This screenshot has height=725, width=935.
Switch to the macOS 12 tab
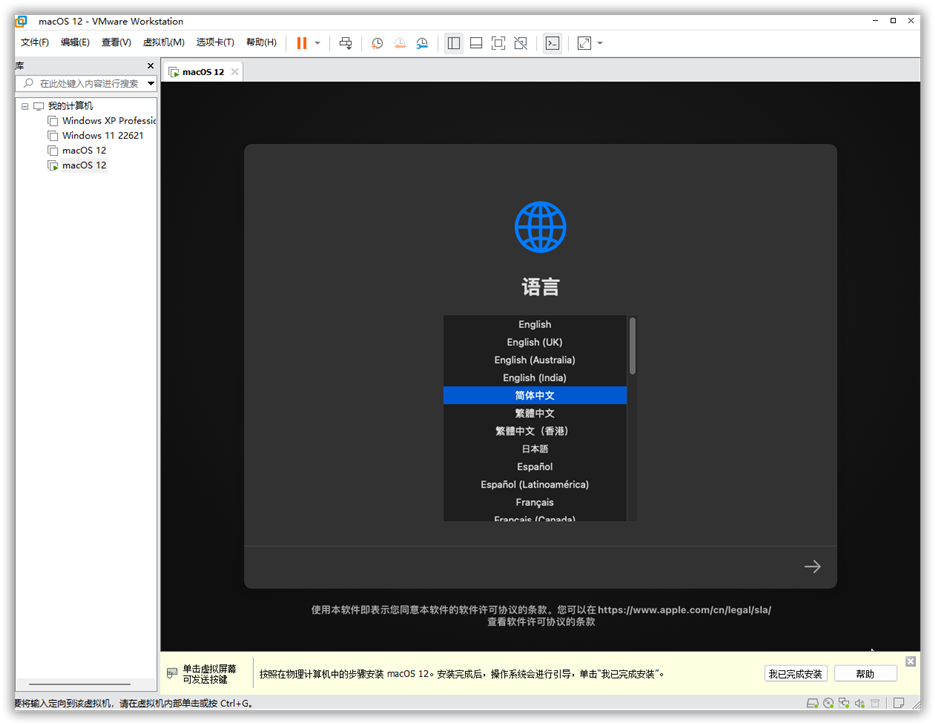tap(203, 72)
